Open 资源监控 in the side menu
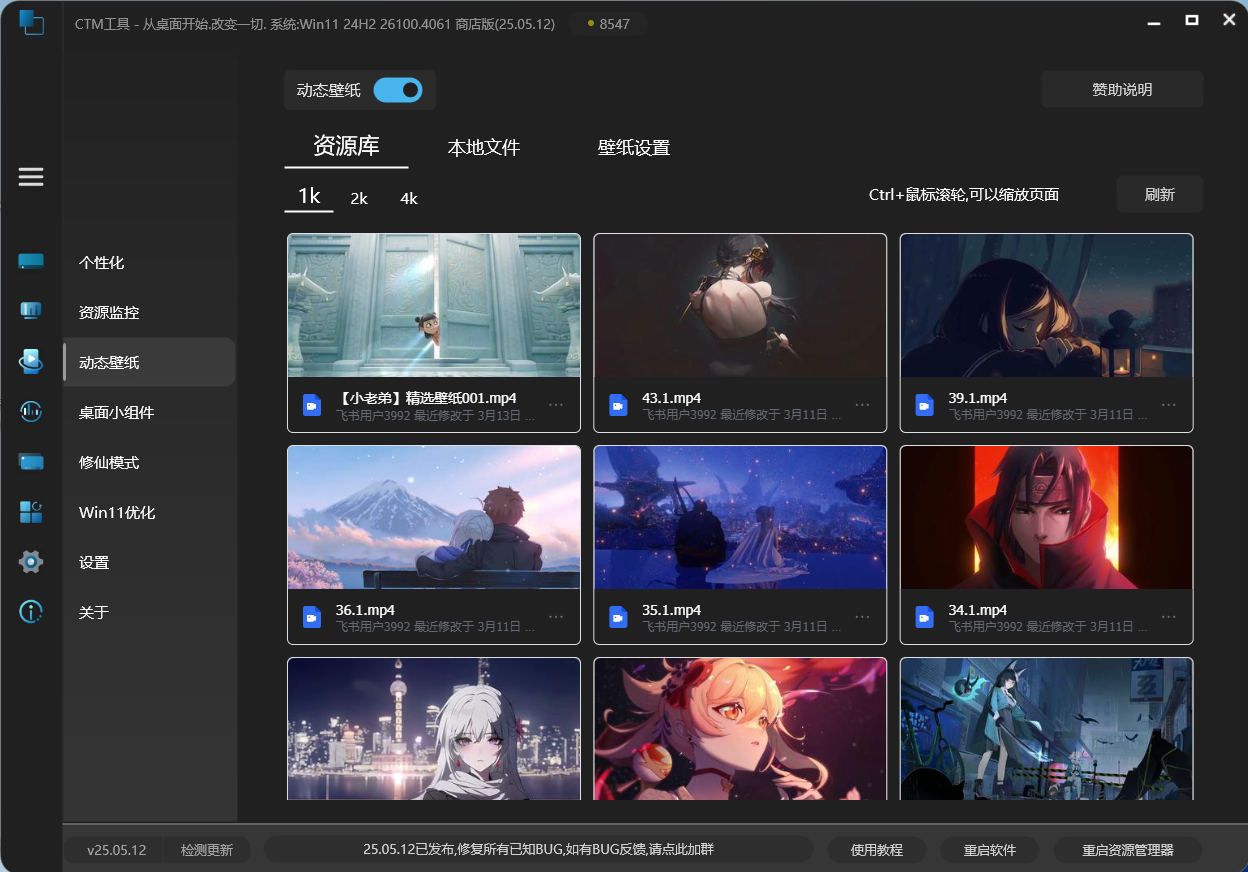Viewport: 1248px width, 872px height. tap(149, 312)
